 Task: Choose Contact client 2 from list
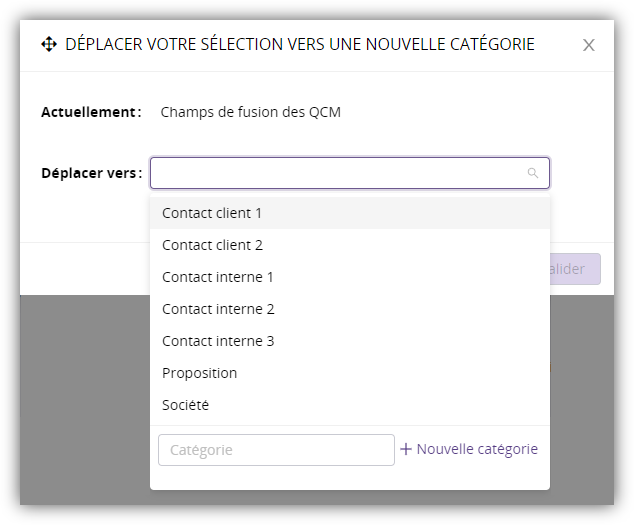click(x=212, y=245)
